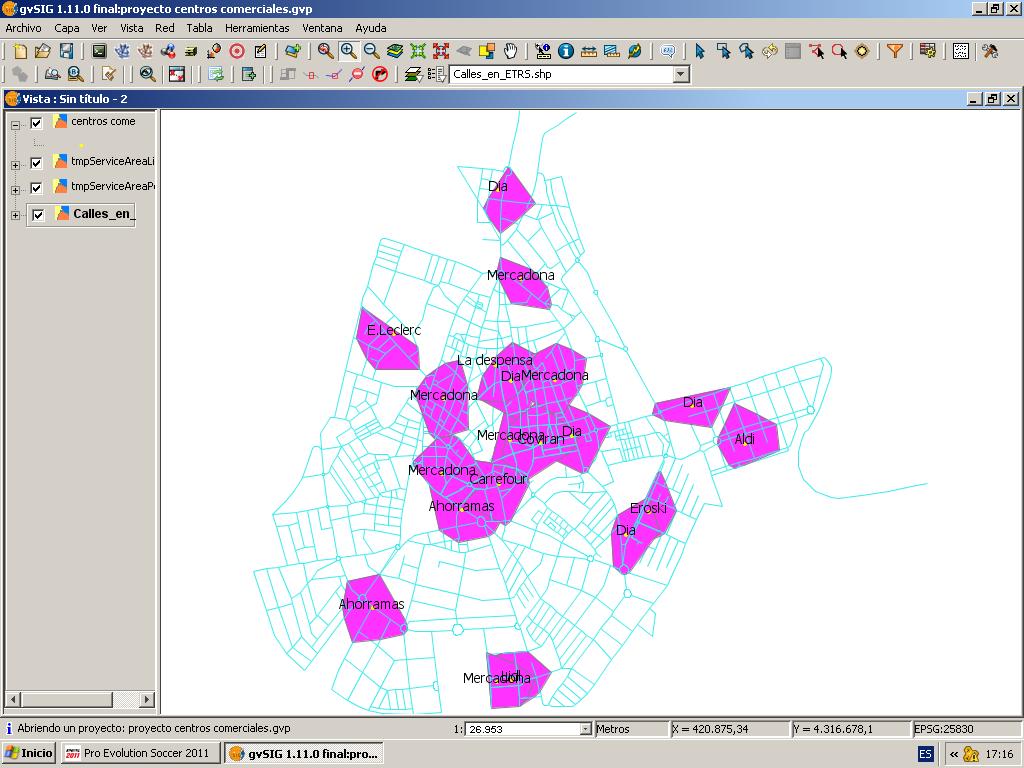Open the Red menu

[165, 28]
